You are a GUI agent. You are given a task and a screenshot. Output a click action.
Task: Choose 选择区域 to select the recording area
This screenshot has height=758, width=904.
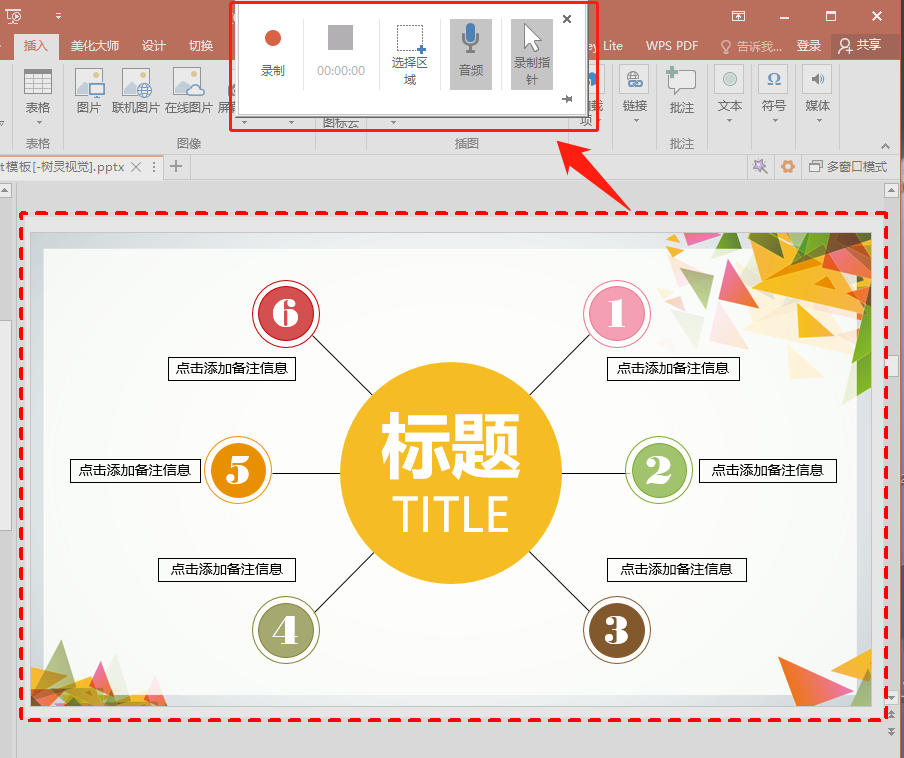409,55
